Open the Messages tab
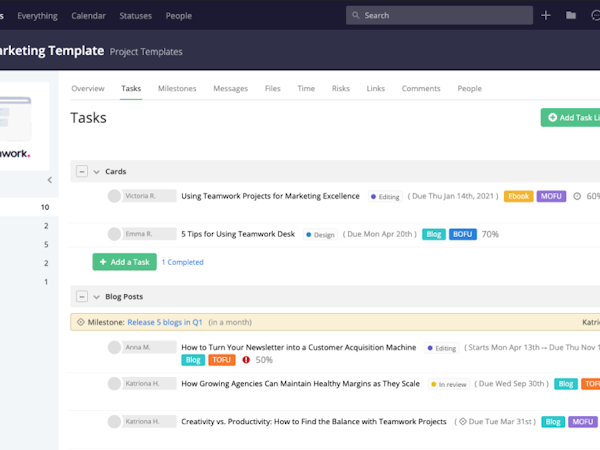Screen dimensions: 600x450 point(230,88)
